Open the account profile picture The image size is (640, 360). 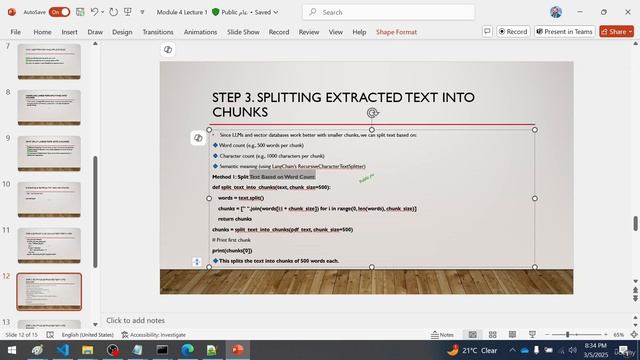coord(556,12)
